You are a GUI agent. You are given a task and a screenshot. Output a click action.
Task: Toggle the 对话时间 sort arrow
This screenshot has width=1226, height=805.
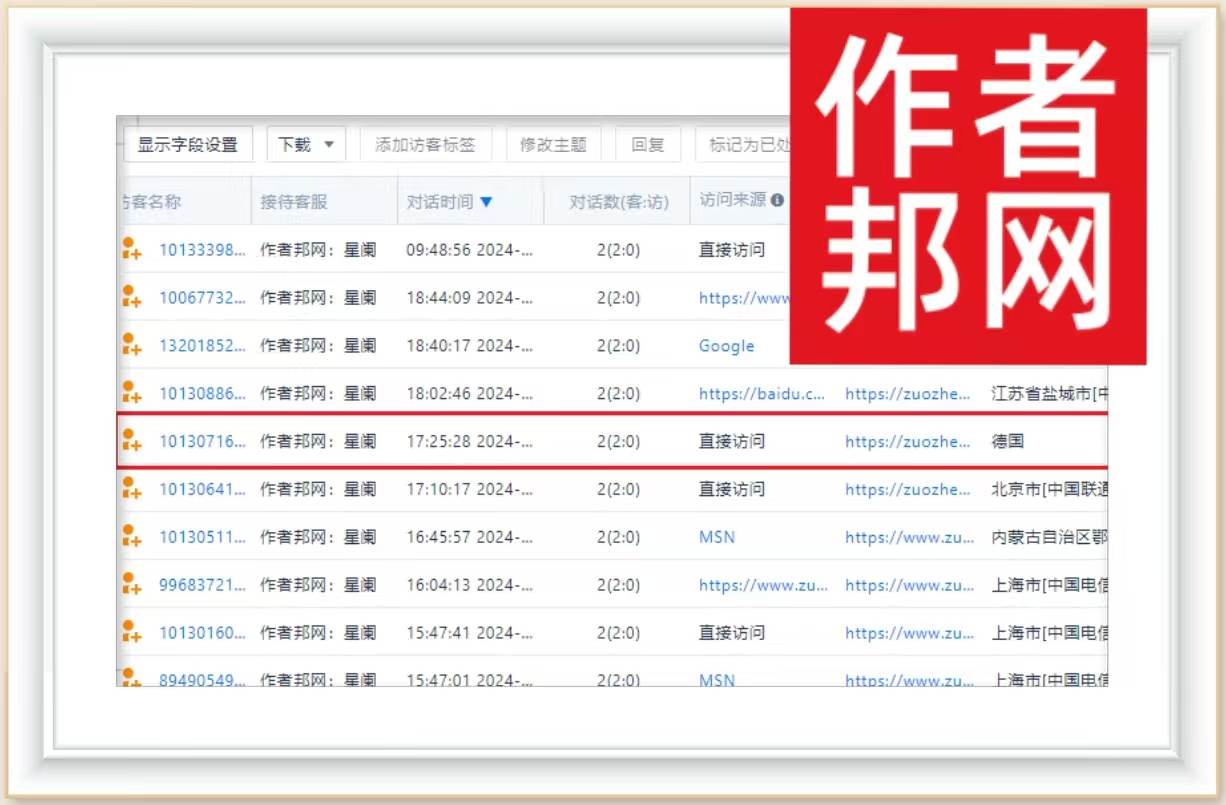(486, 202)
